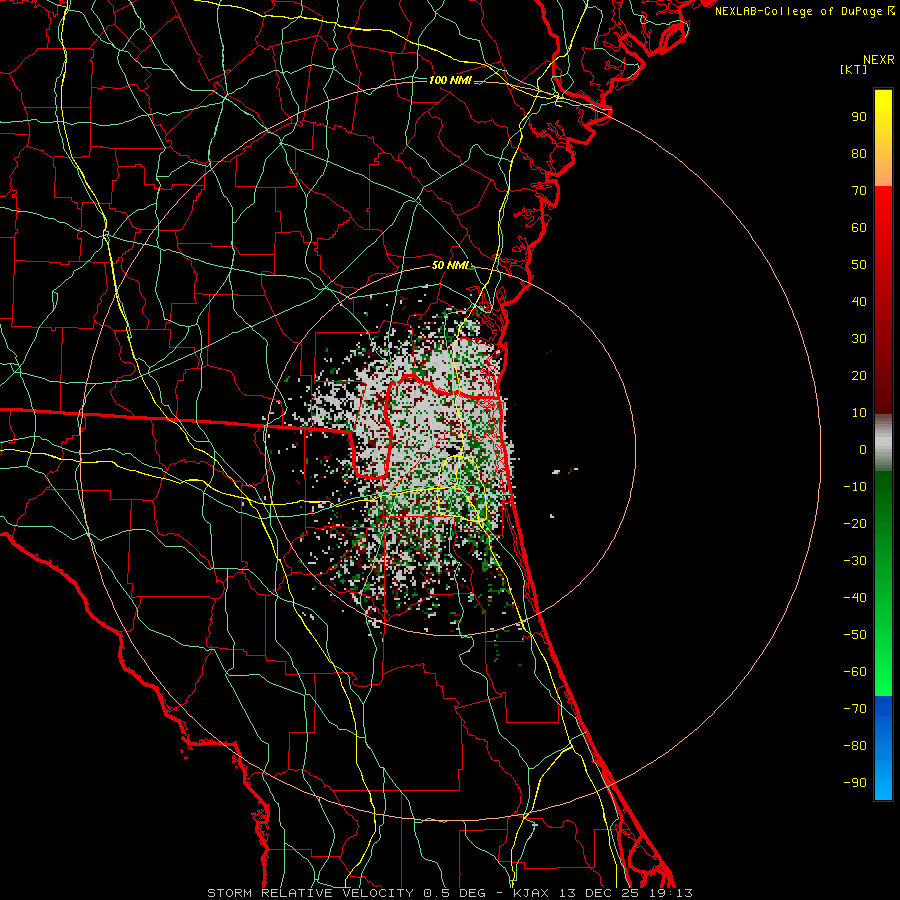Viewport: 900px width, 900px height.
Task: Click the -90 value on the color scale
Action: point(855,783)
